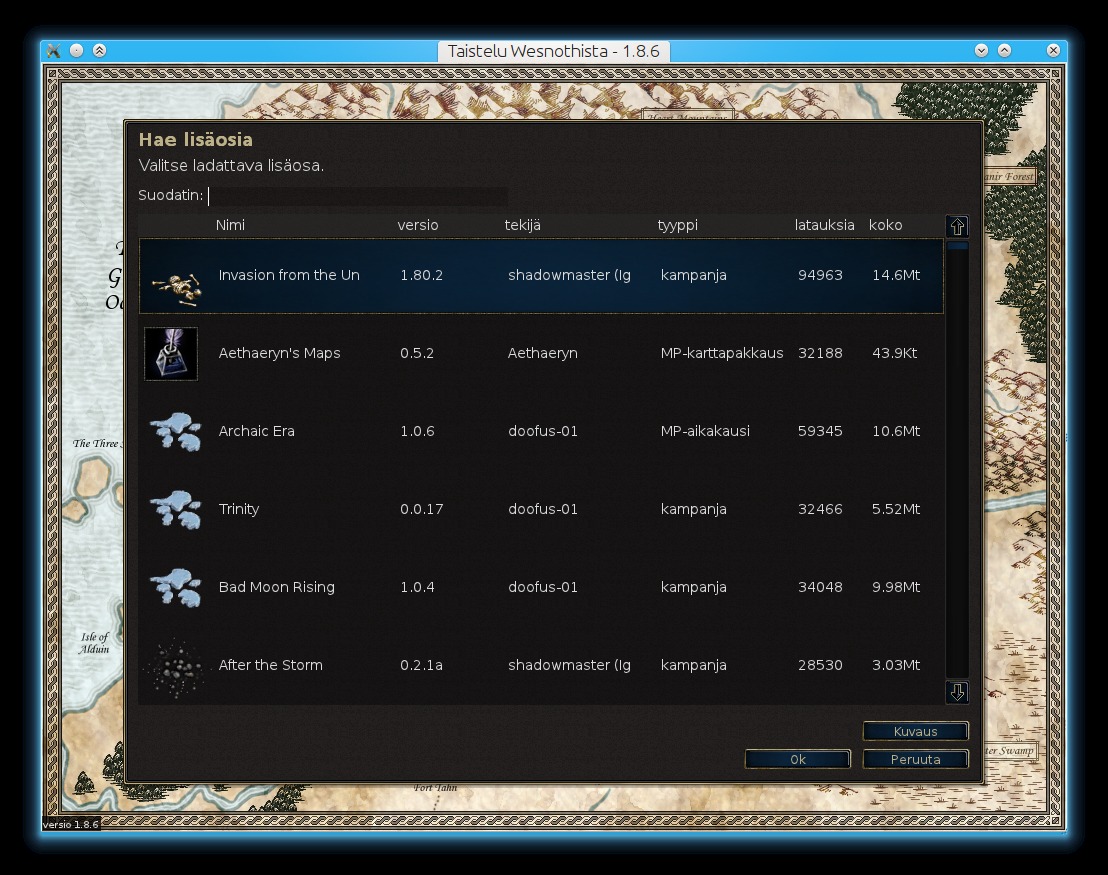Click the Archaic Era add-on icon

175,431
